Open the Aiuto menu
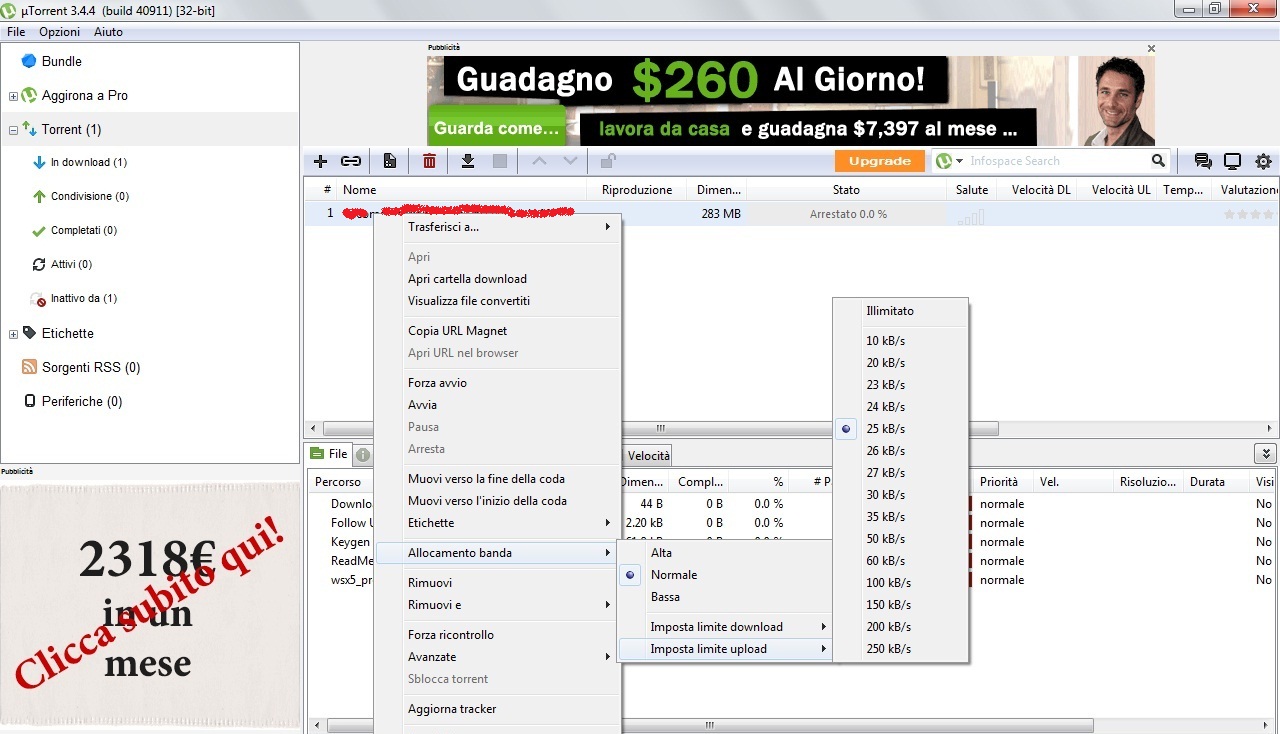 [x=108, y=32]
